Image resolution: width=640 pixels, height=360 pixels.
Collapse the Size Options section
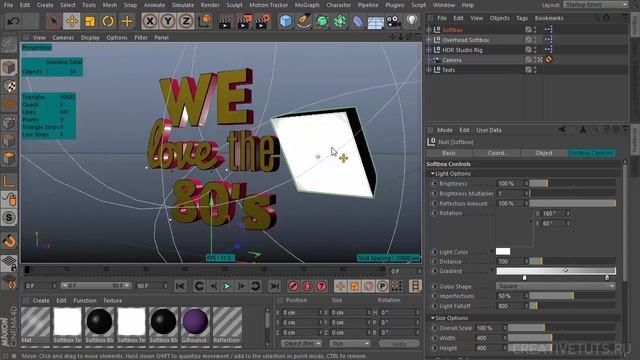(432, 318)
